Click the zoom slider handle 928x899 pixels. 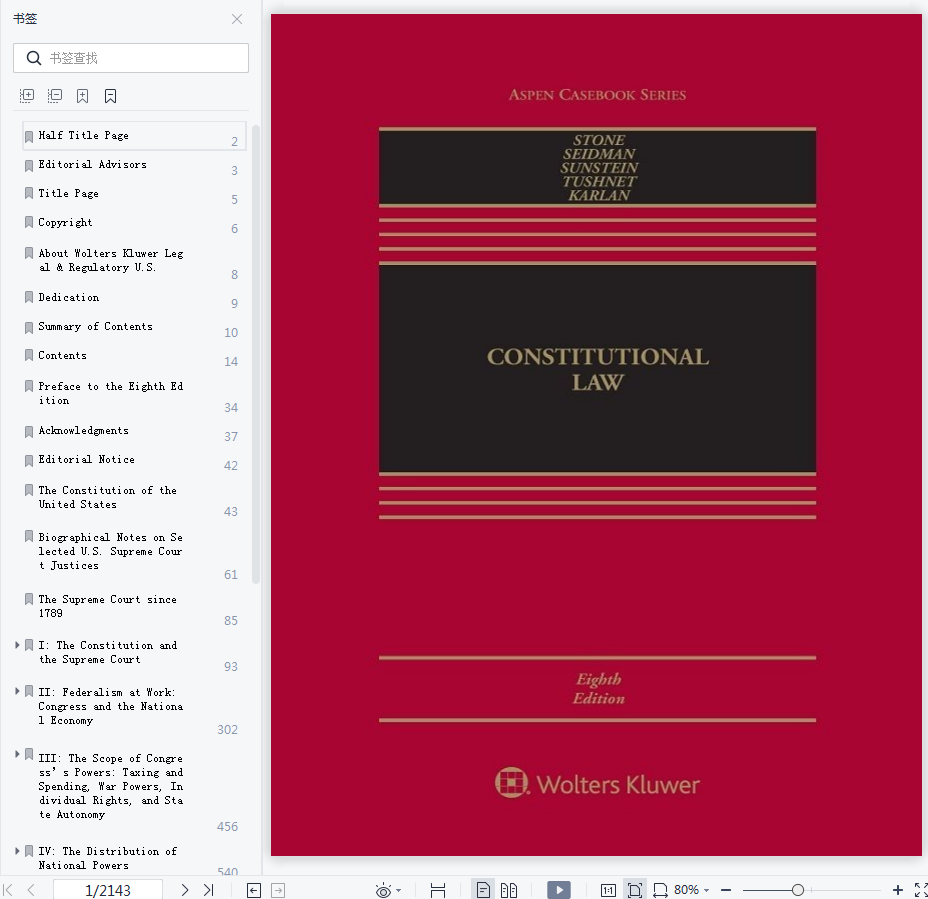(x=798, y=890)
